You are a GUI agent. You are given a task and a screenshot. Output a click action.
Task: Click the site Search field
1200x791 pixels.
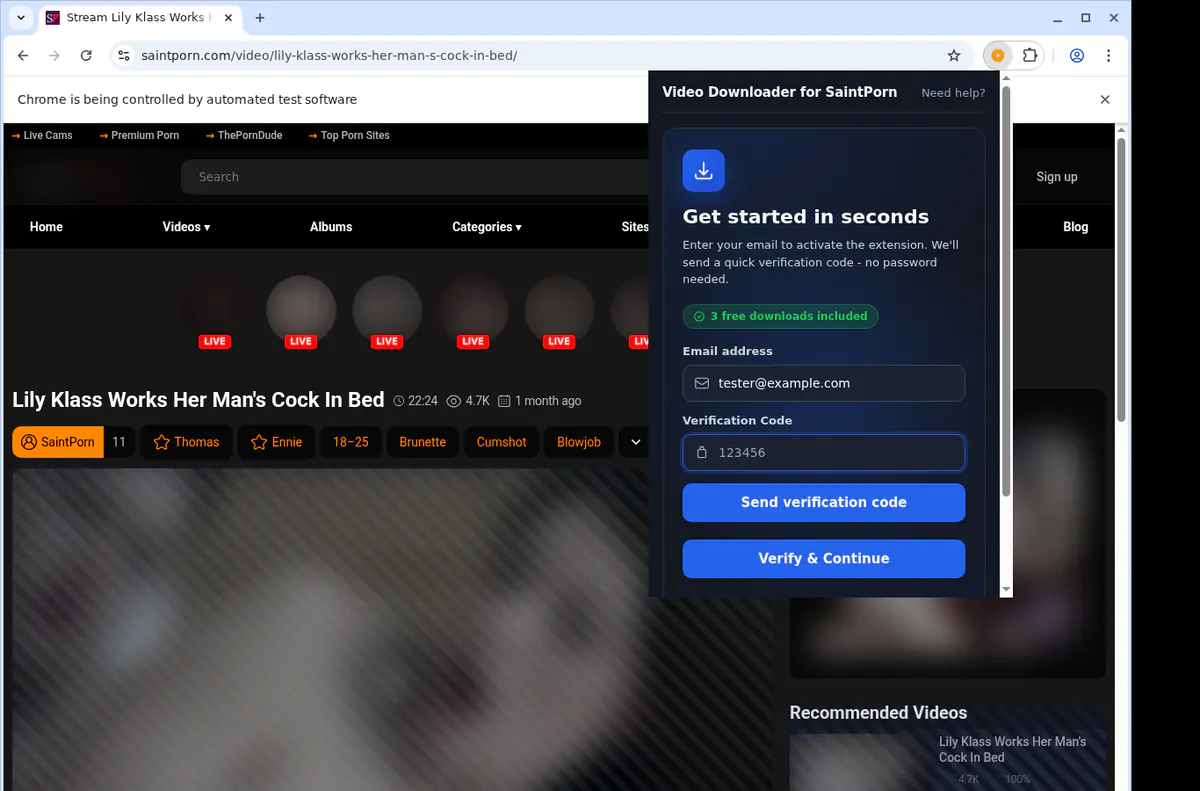pyautogui.click(x=415, y=177)
